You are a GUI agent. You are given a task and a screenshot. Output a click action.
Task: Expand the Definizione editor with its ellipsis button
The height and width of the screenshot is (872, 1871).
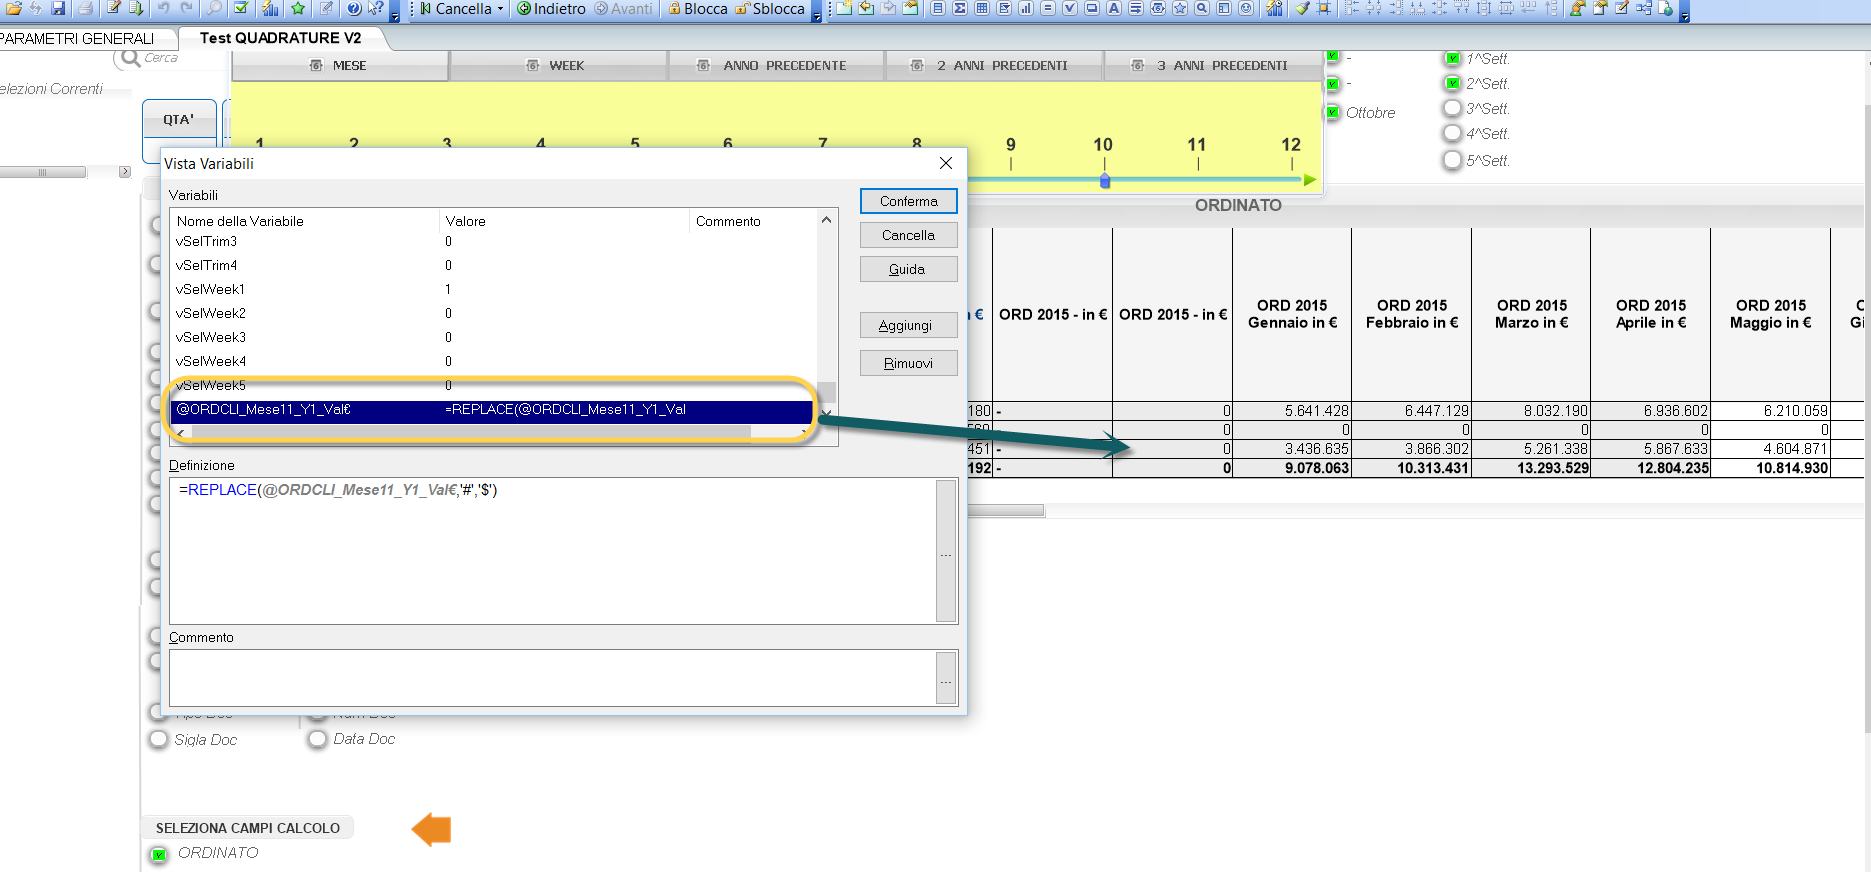pyautogui.click(x=946, y=553)
